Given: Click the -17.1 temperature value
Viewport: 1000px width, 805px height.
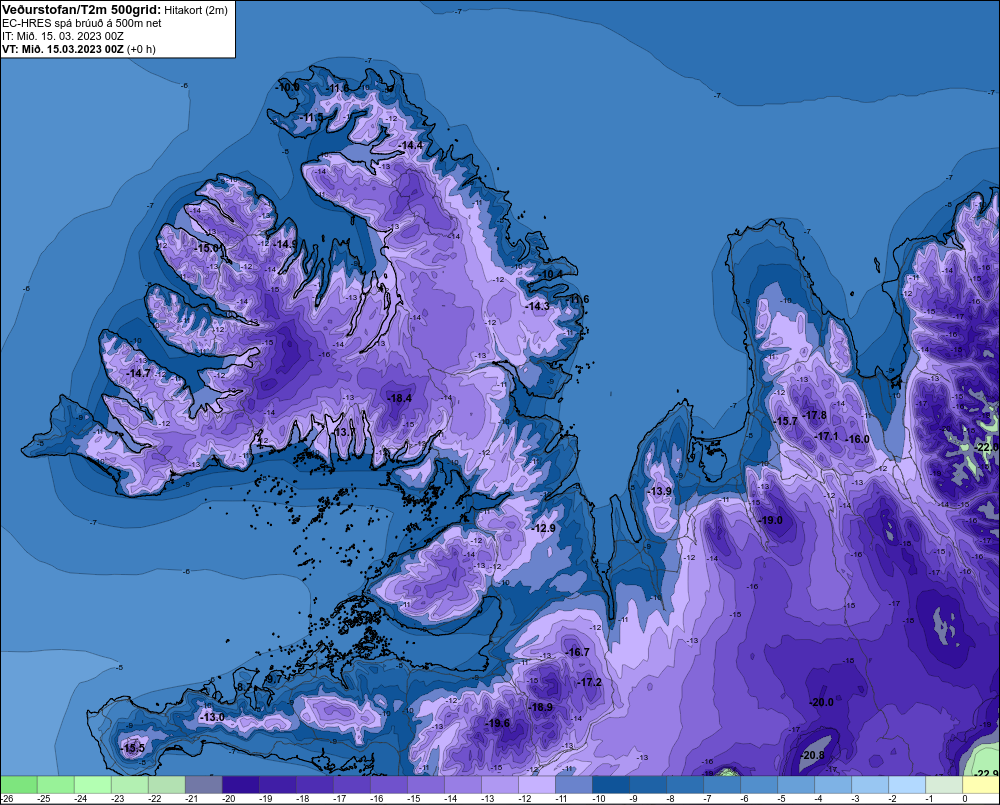Looking at the screenshot, I should 827,436.
